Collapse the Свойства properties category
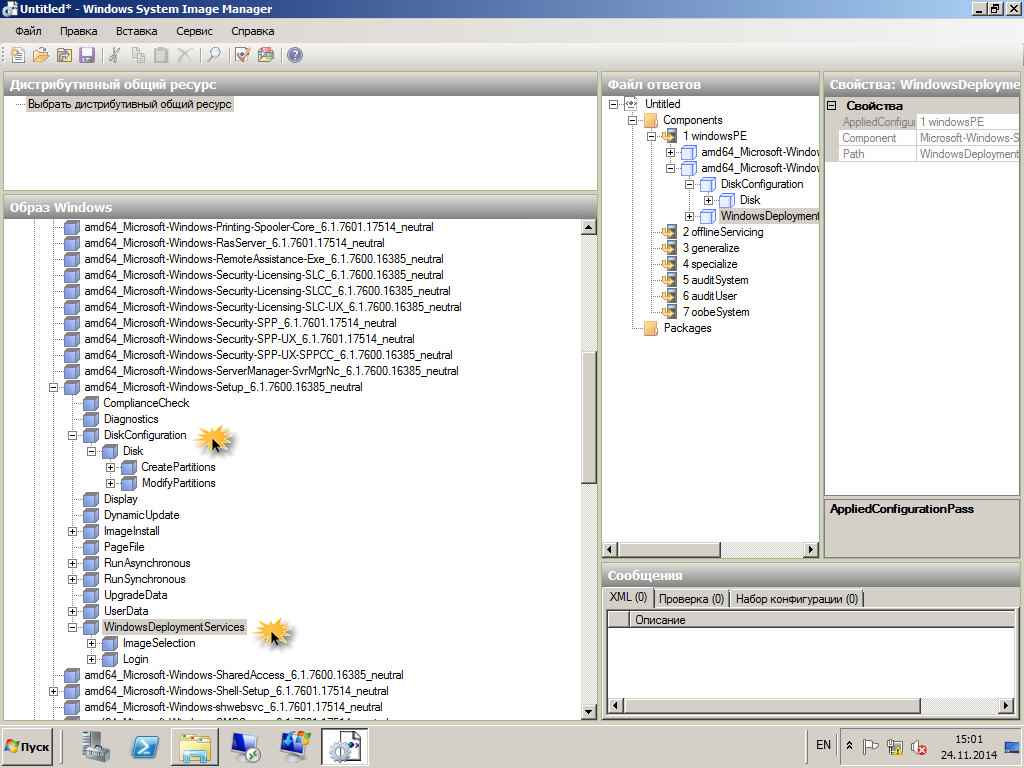 coord(831,105)
